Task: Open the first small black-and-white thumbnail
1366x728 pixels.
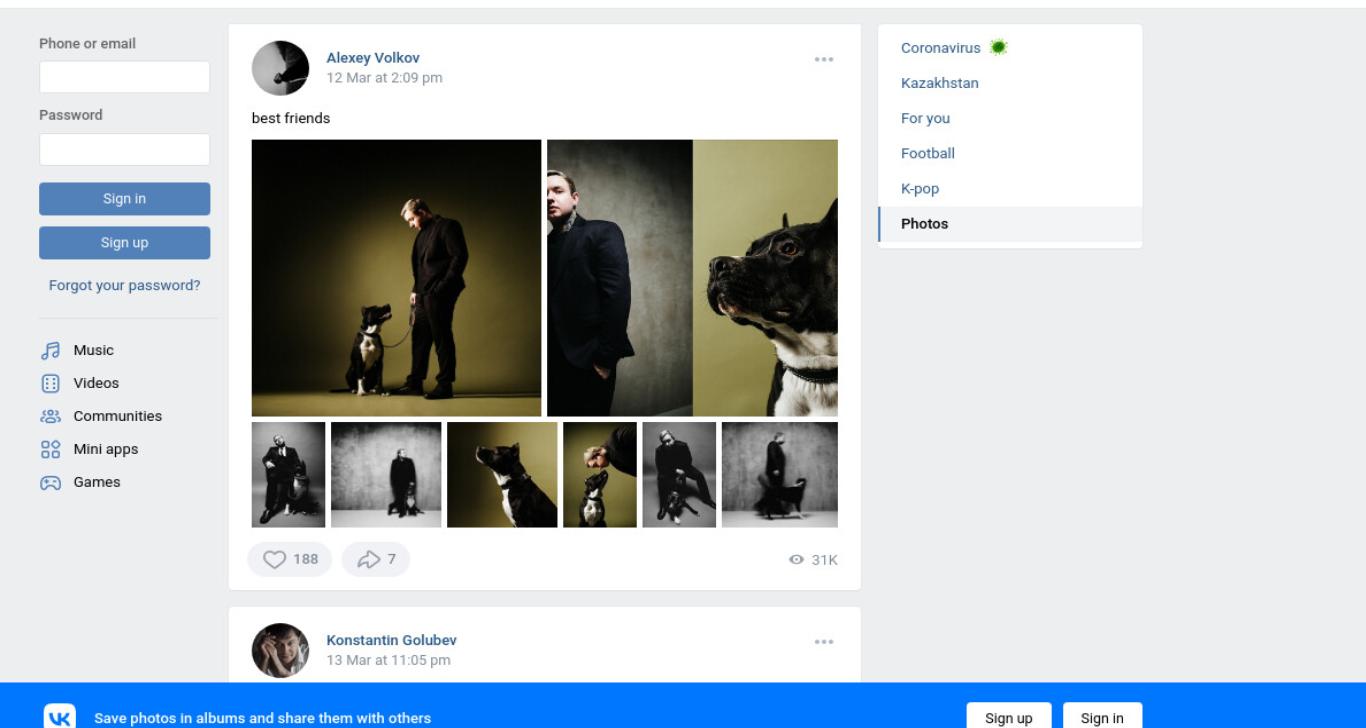Action: point(288,475)
